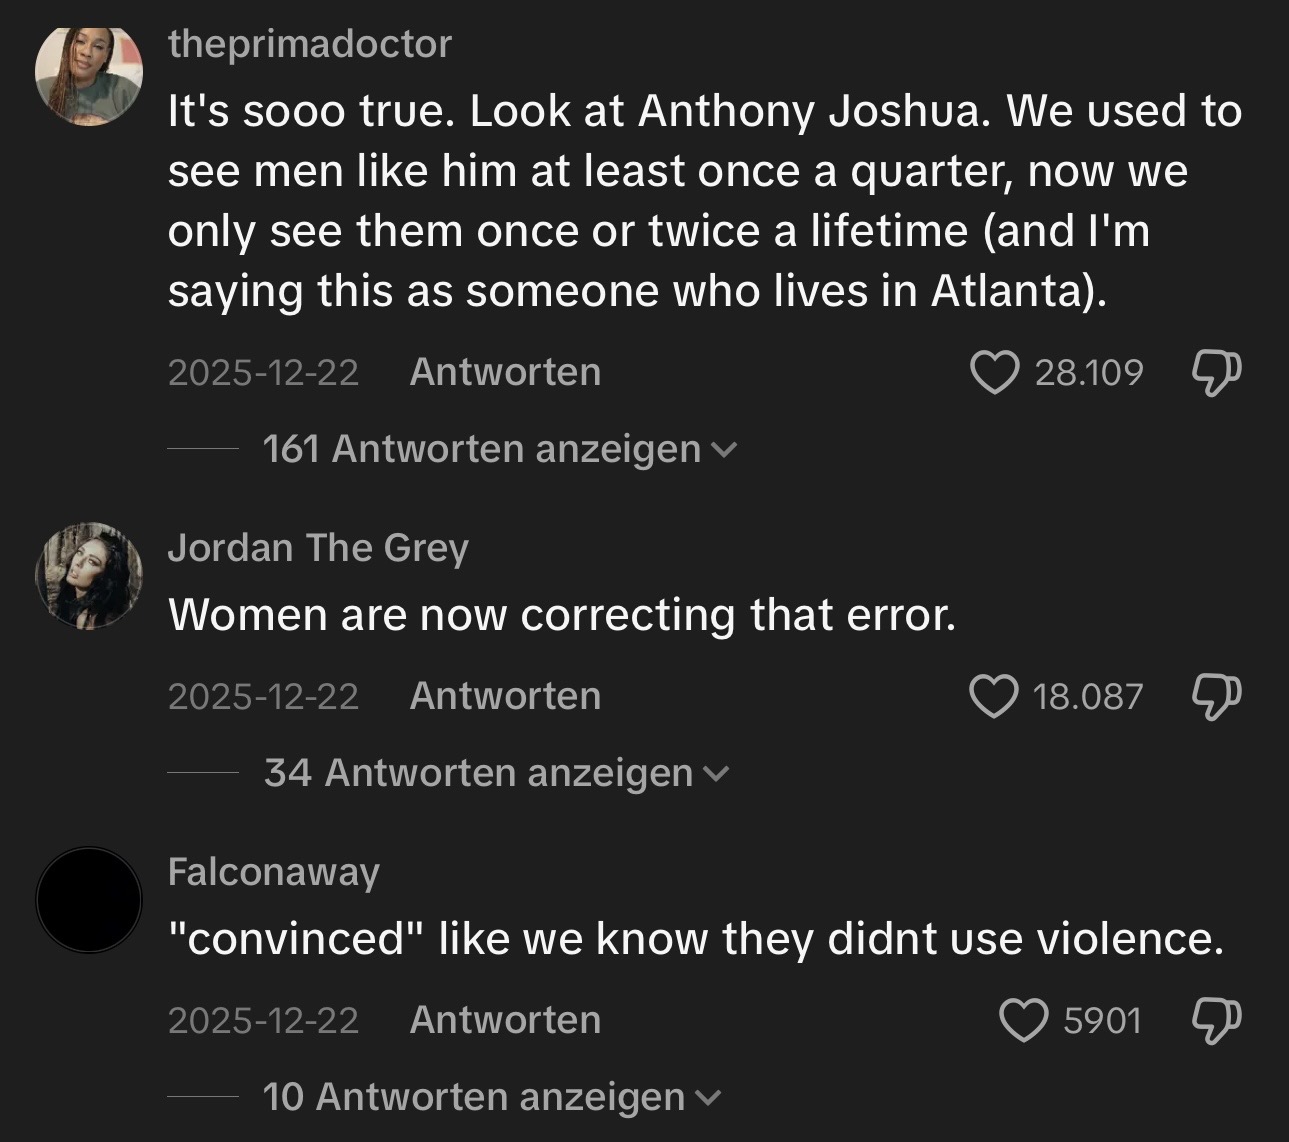Open Falconaway username link
1289x1142 pixels.
point(274,872)
